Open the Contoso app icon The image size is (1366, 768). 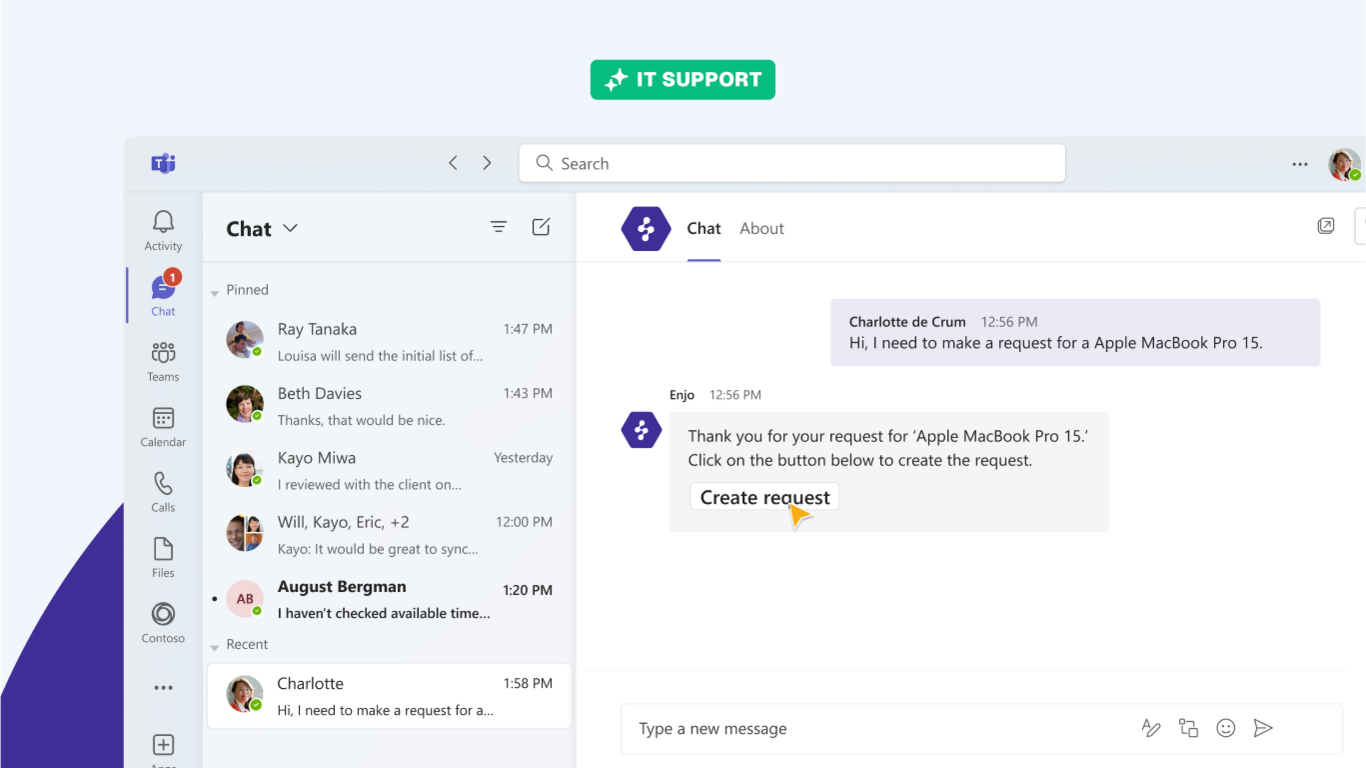[x=163, y=622]
